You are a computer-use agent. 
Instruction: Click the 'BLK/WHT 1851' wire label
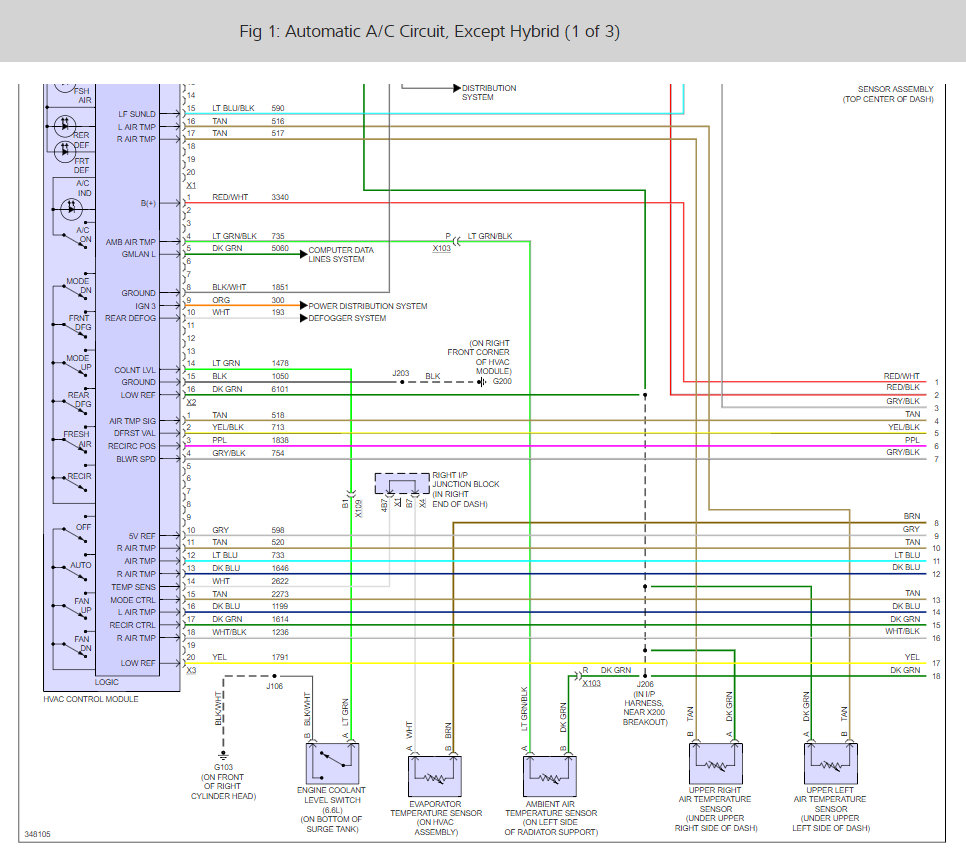tap(250, 287)
